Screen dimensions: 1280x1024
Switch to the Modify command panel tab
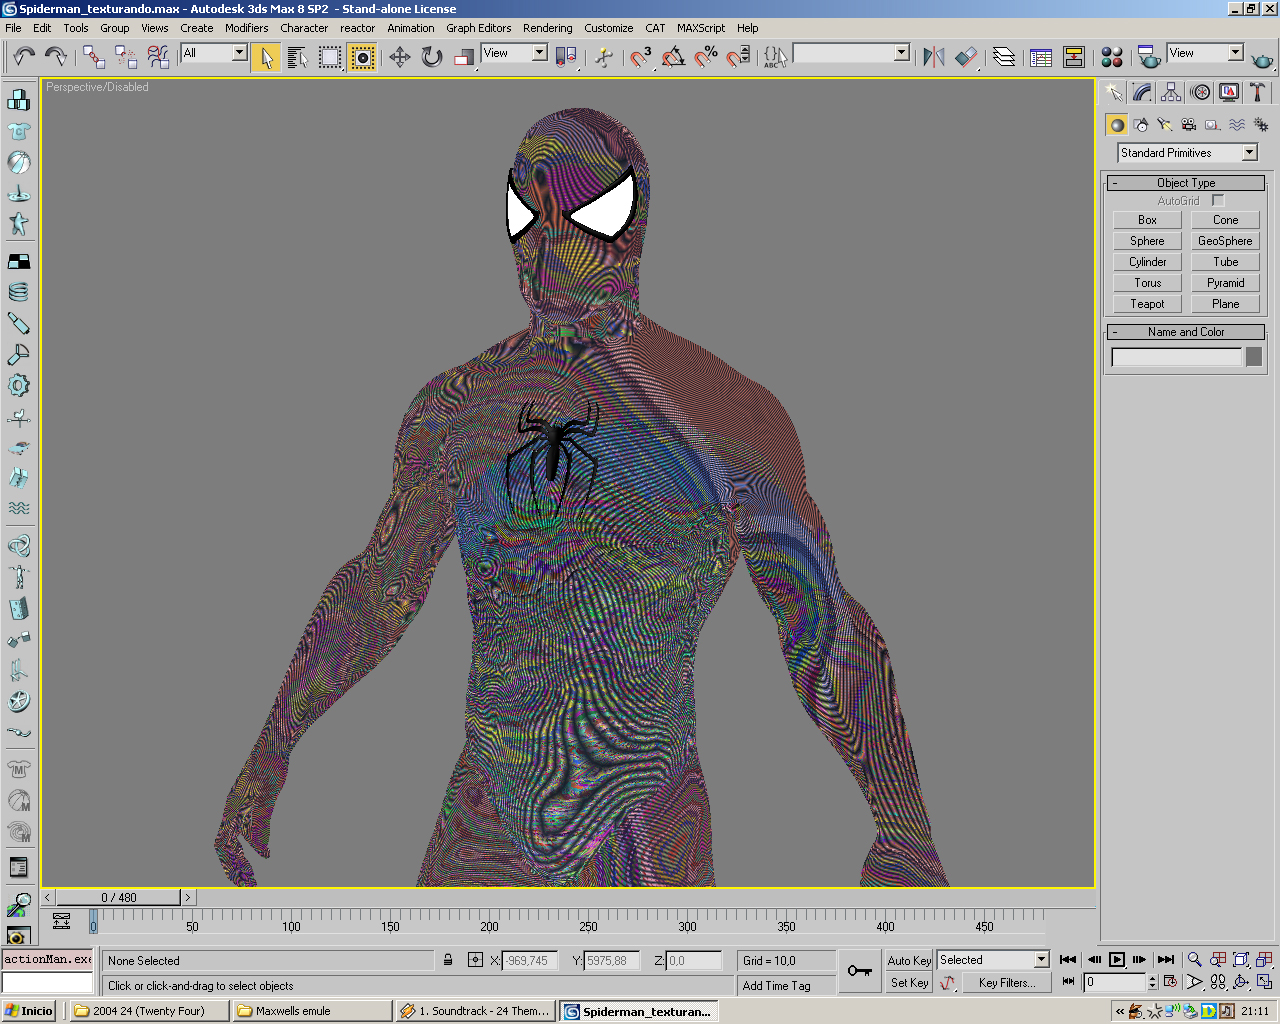pos(1142,93)
